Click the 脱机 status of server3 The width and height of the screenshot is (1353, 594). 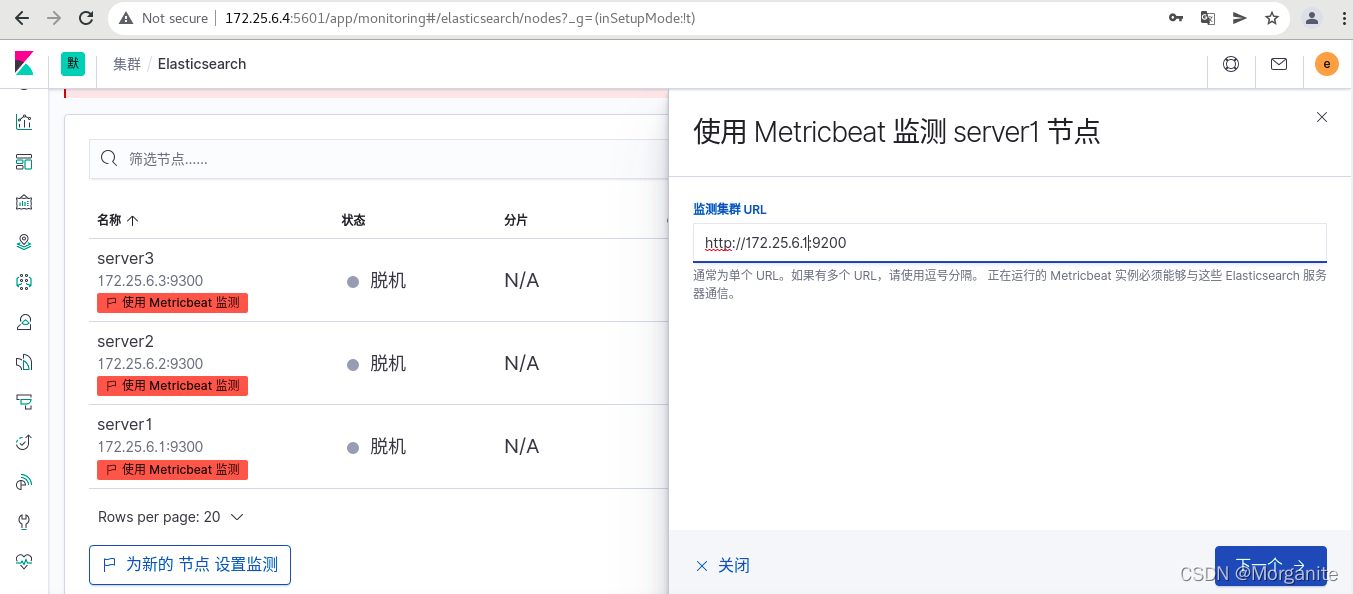[x=377, y=281]
